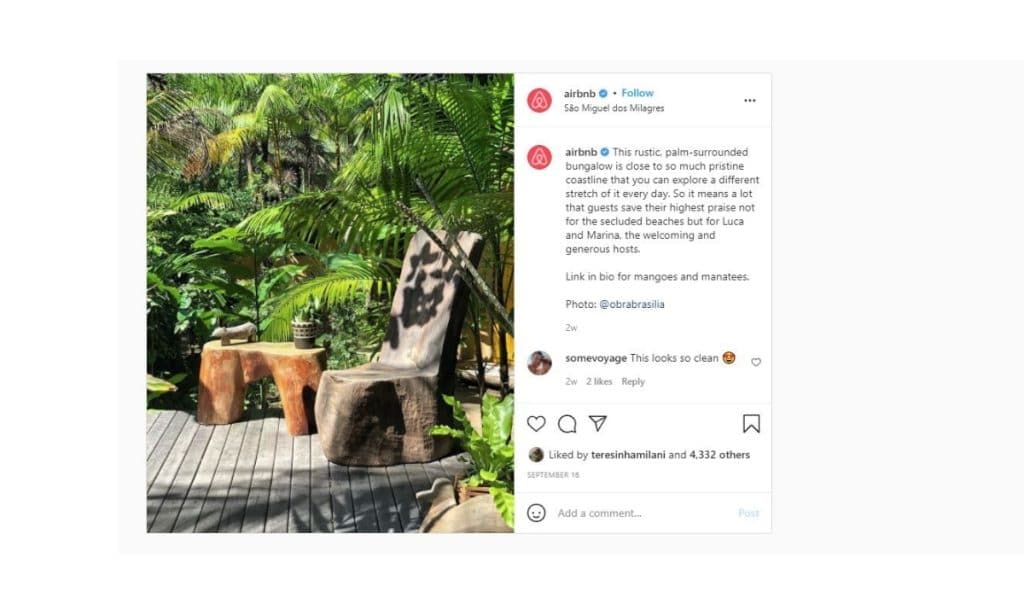Viewport: 1024px width, 597px height.
Task: Reply to the somevoyage comment
Action: 633,381
